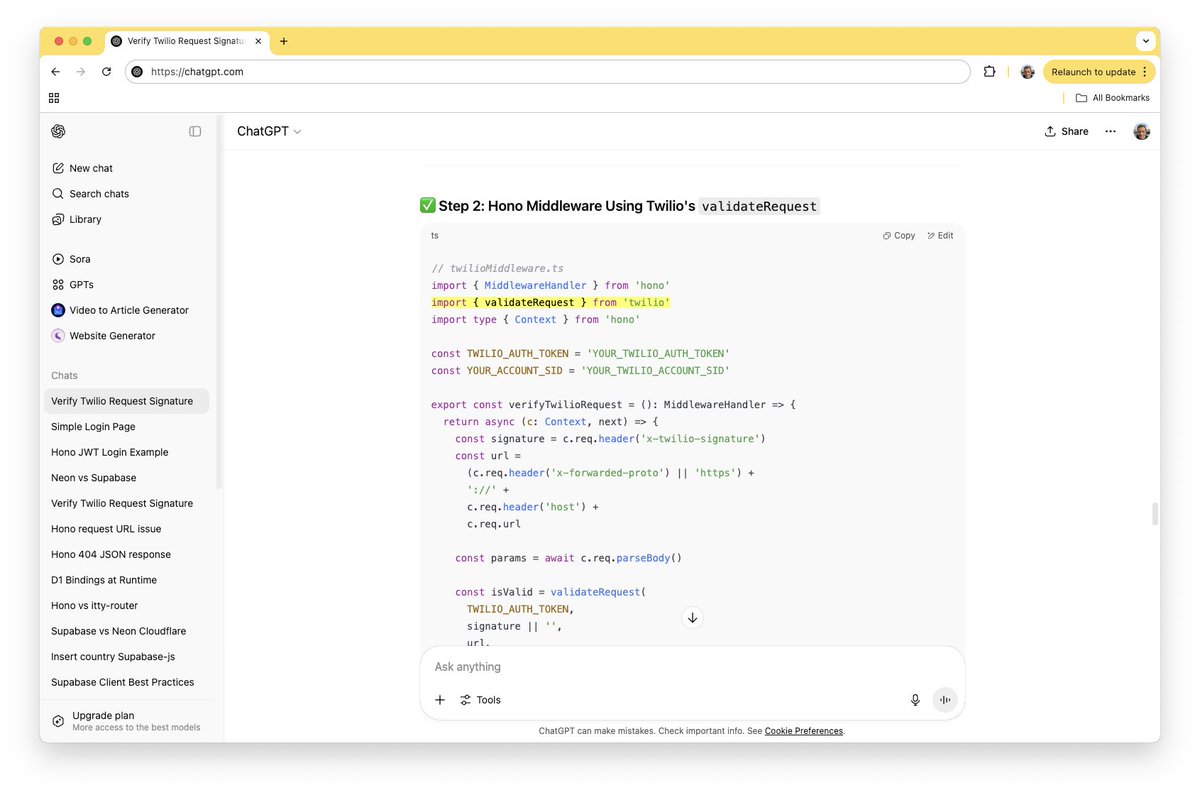Open Cookie Preferences link
The image size is (1200, 795).
coord(804,731)
